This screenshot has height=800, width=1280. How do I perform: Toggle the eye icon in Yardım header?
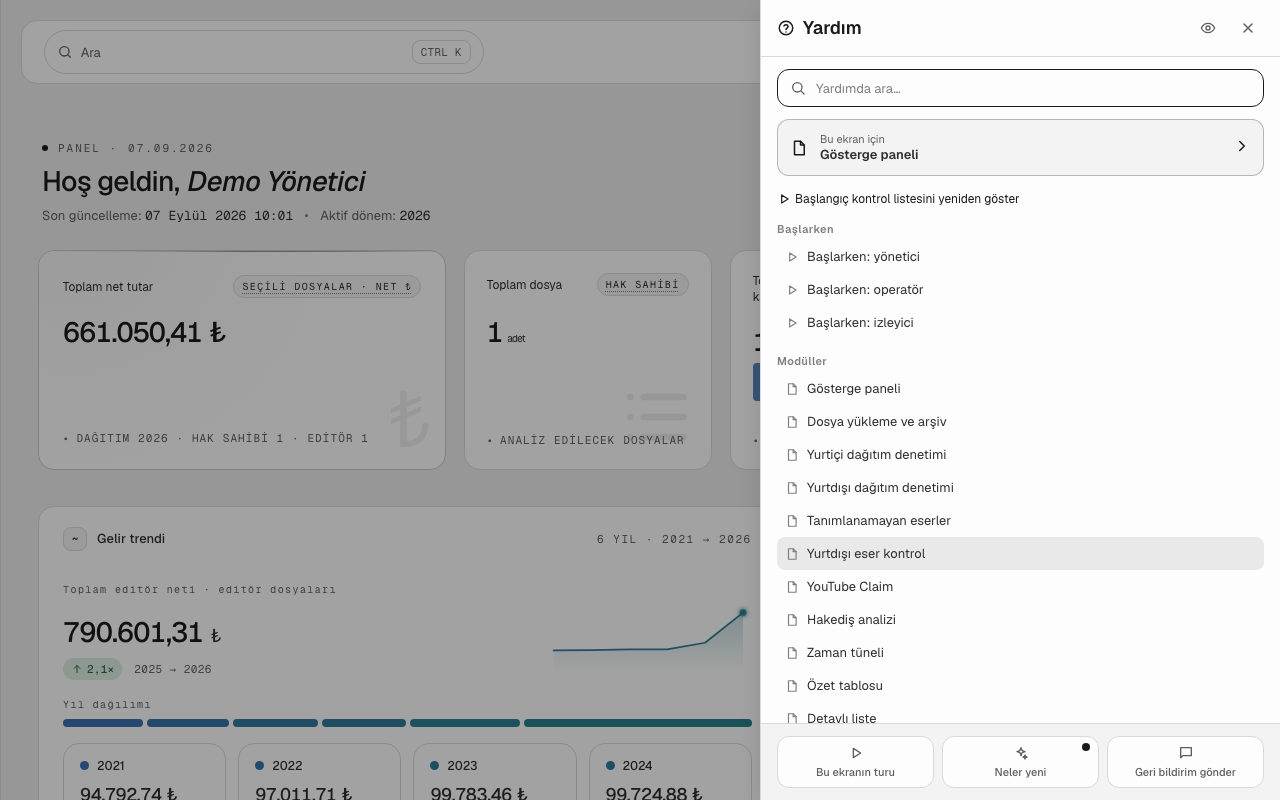point(1208,28)
